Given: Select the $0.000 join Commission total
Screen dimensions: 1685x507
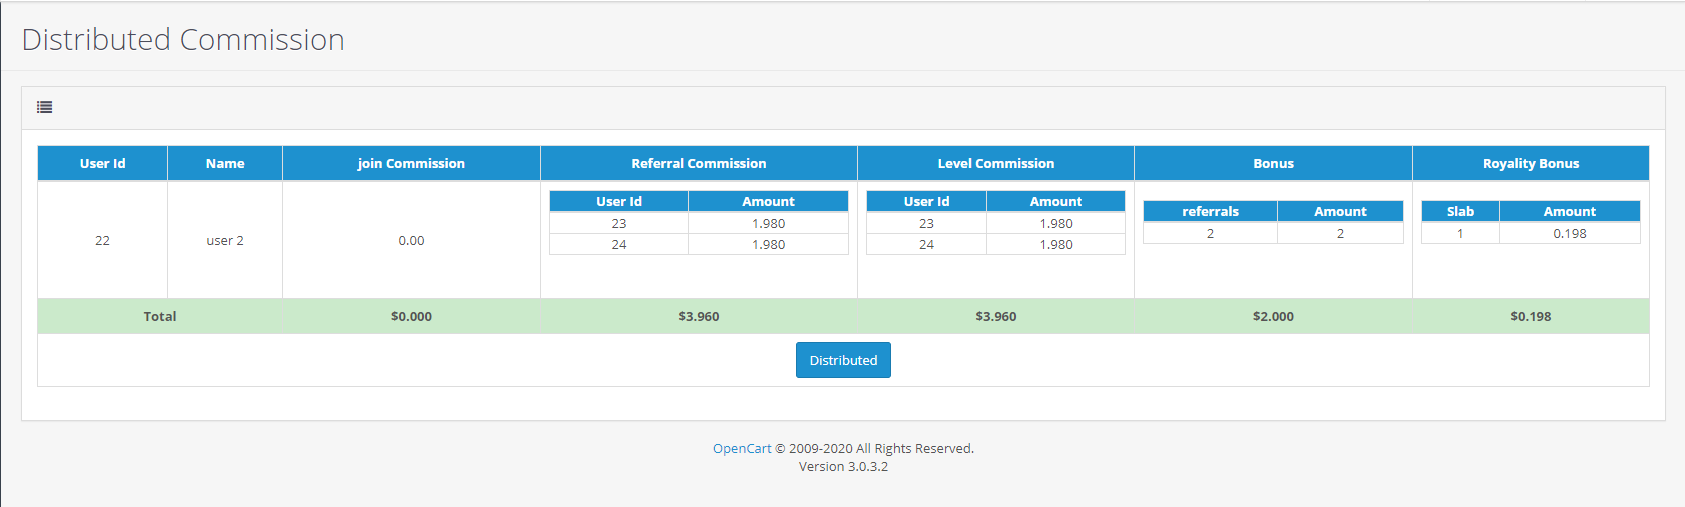Looking at the screenshot, I should (411, 316).
